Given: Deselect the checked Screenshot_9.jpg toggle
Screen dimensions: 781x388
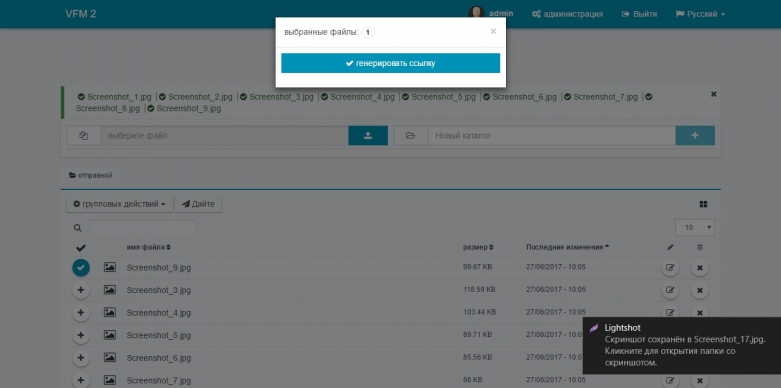Looking at the screenshot, I should 81,268.
